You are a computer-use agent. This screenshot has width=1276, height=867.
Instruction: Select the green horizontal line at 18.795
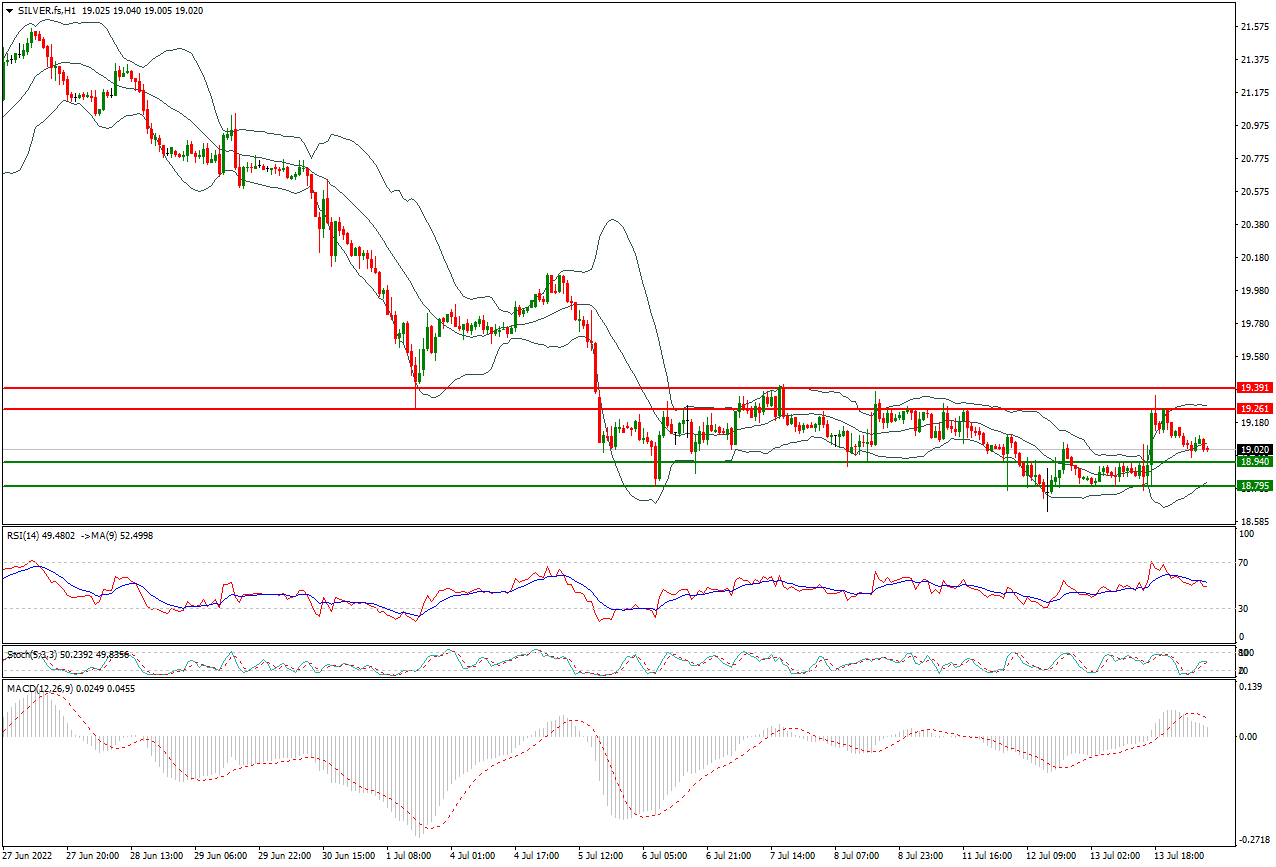point(618,485)
